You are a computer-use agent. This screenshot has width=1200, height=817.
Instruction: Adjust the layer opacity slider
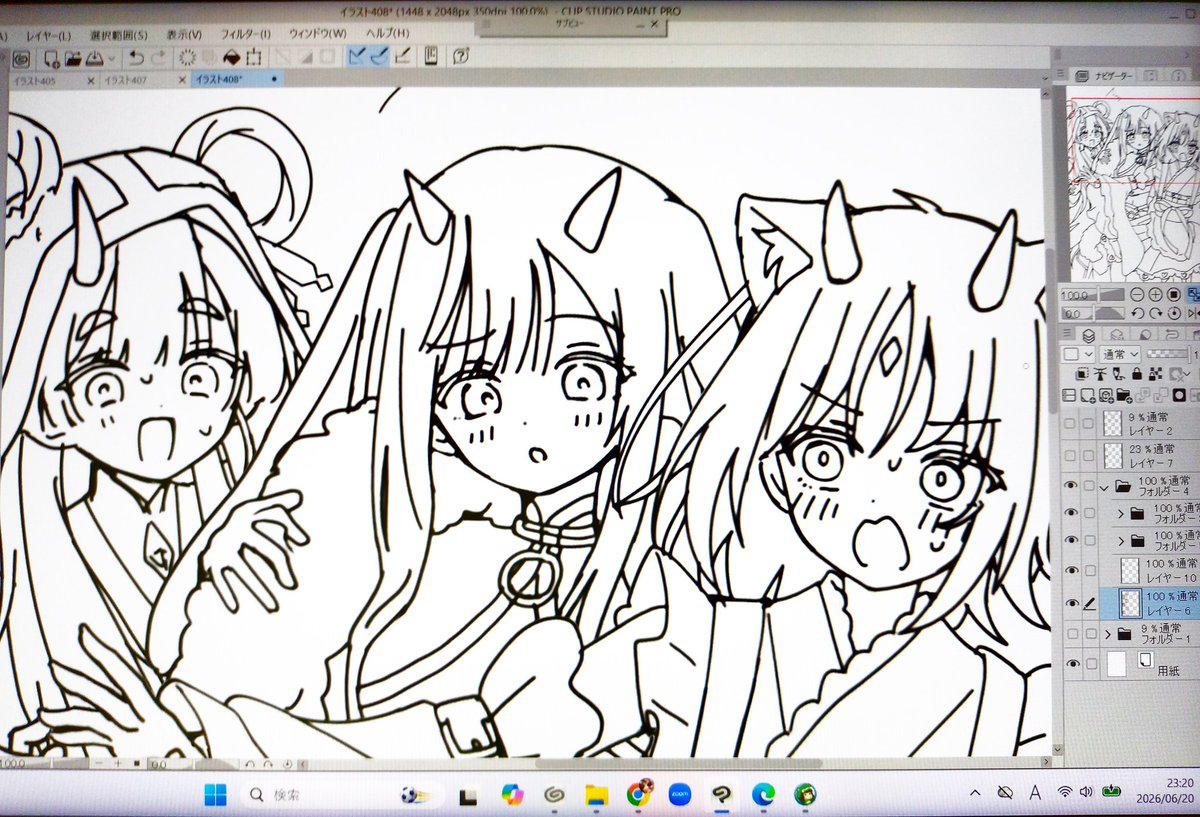pos(1168,354)
